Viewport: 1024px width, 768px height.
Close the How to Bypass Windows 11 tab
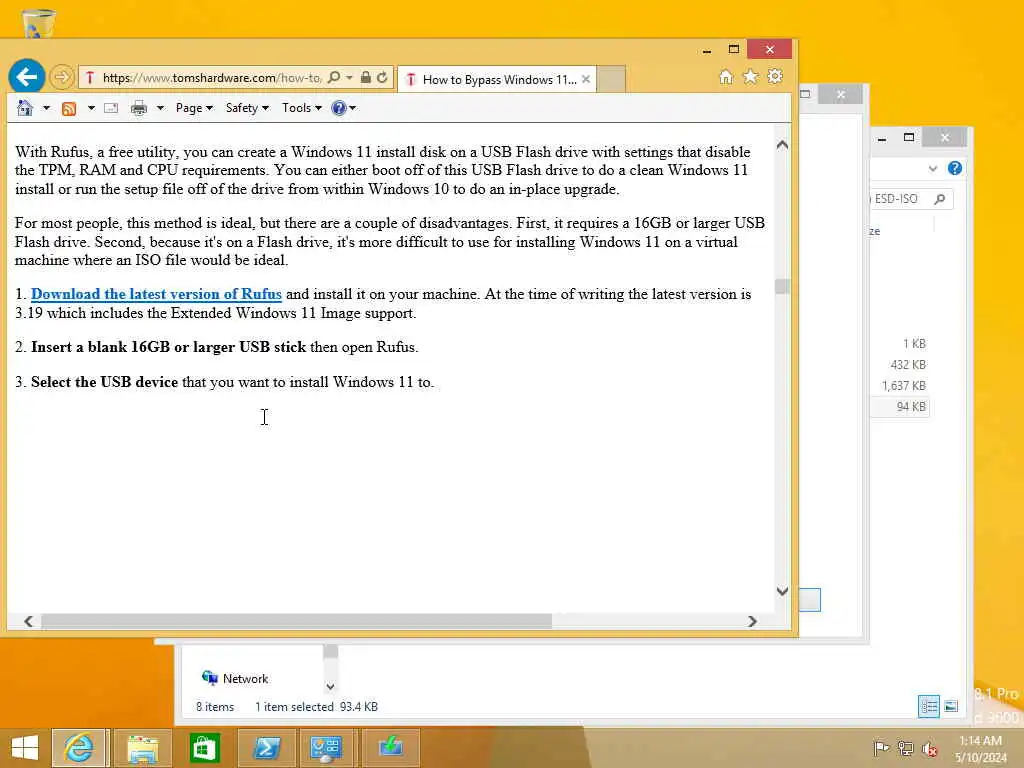586,80
